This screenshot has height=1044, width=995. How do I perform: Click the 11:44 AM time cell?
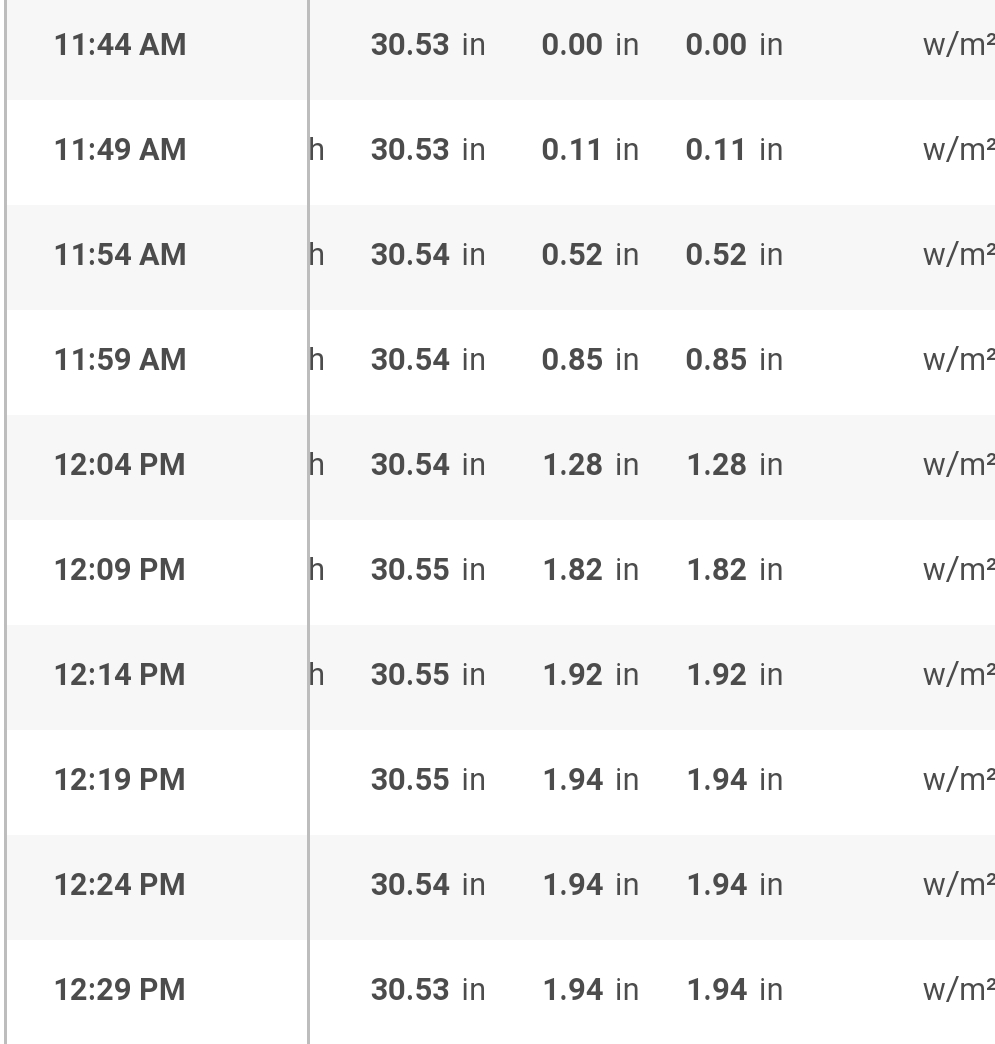(120, 45)
